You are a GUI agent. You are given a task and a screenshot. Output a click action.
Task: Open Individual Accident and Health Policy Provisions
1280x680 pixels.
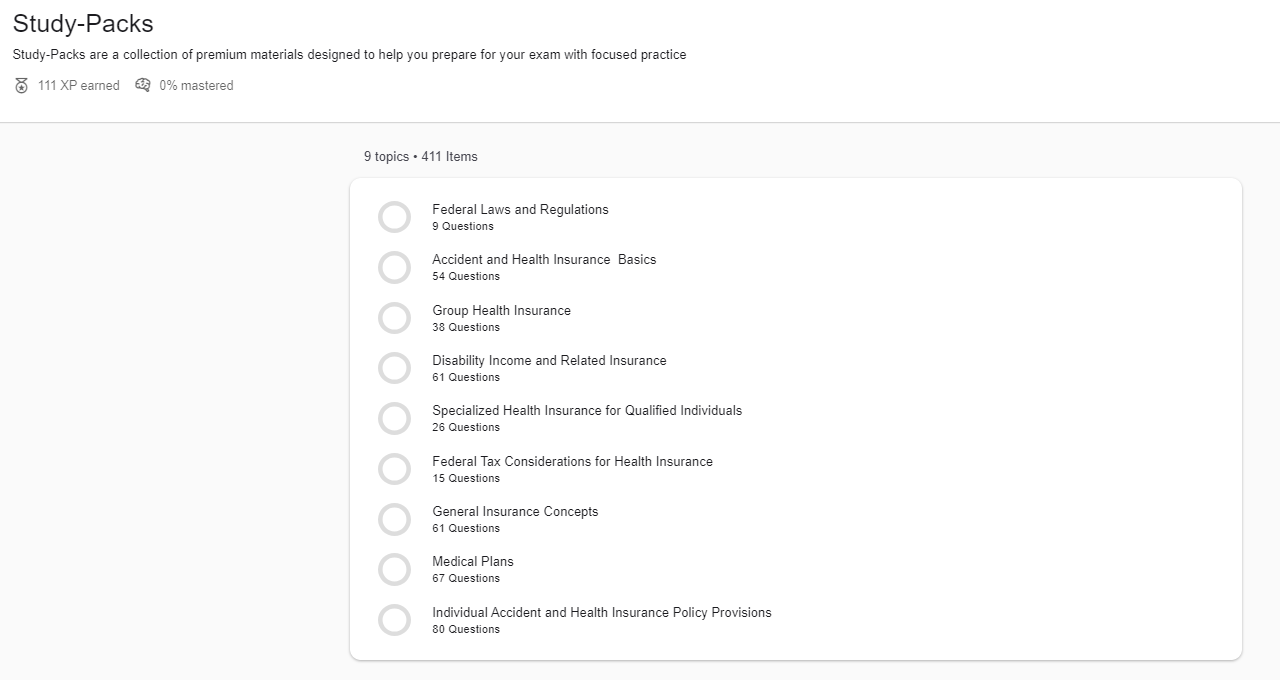click(x=601, y=613)
